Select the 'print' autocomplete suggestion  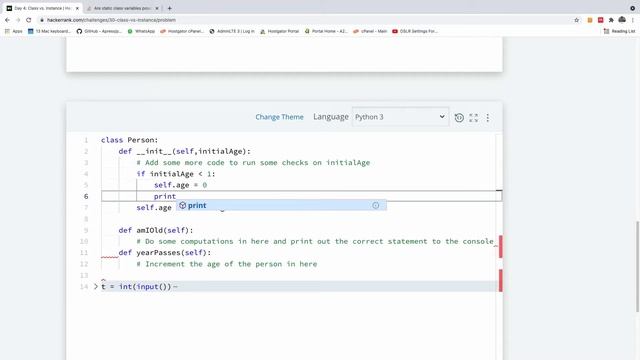pos(281,205)
